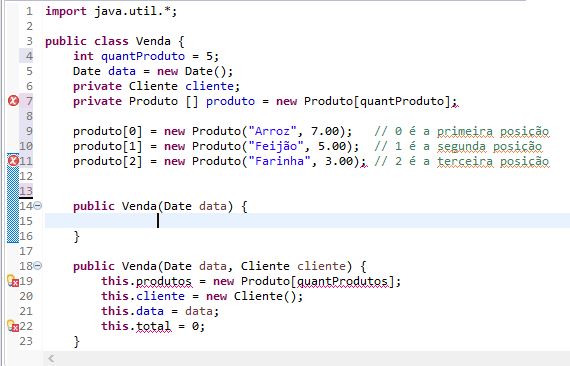Click the class name Venda on line 3
570x366 pixels.
click(x=153, y=41)
